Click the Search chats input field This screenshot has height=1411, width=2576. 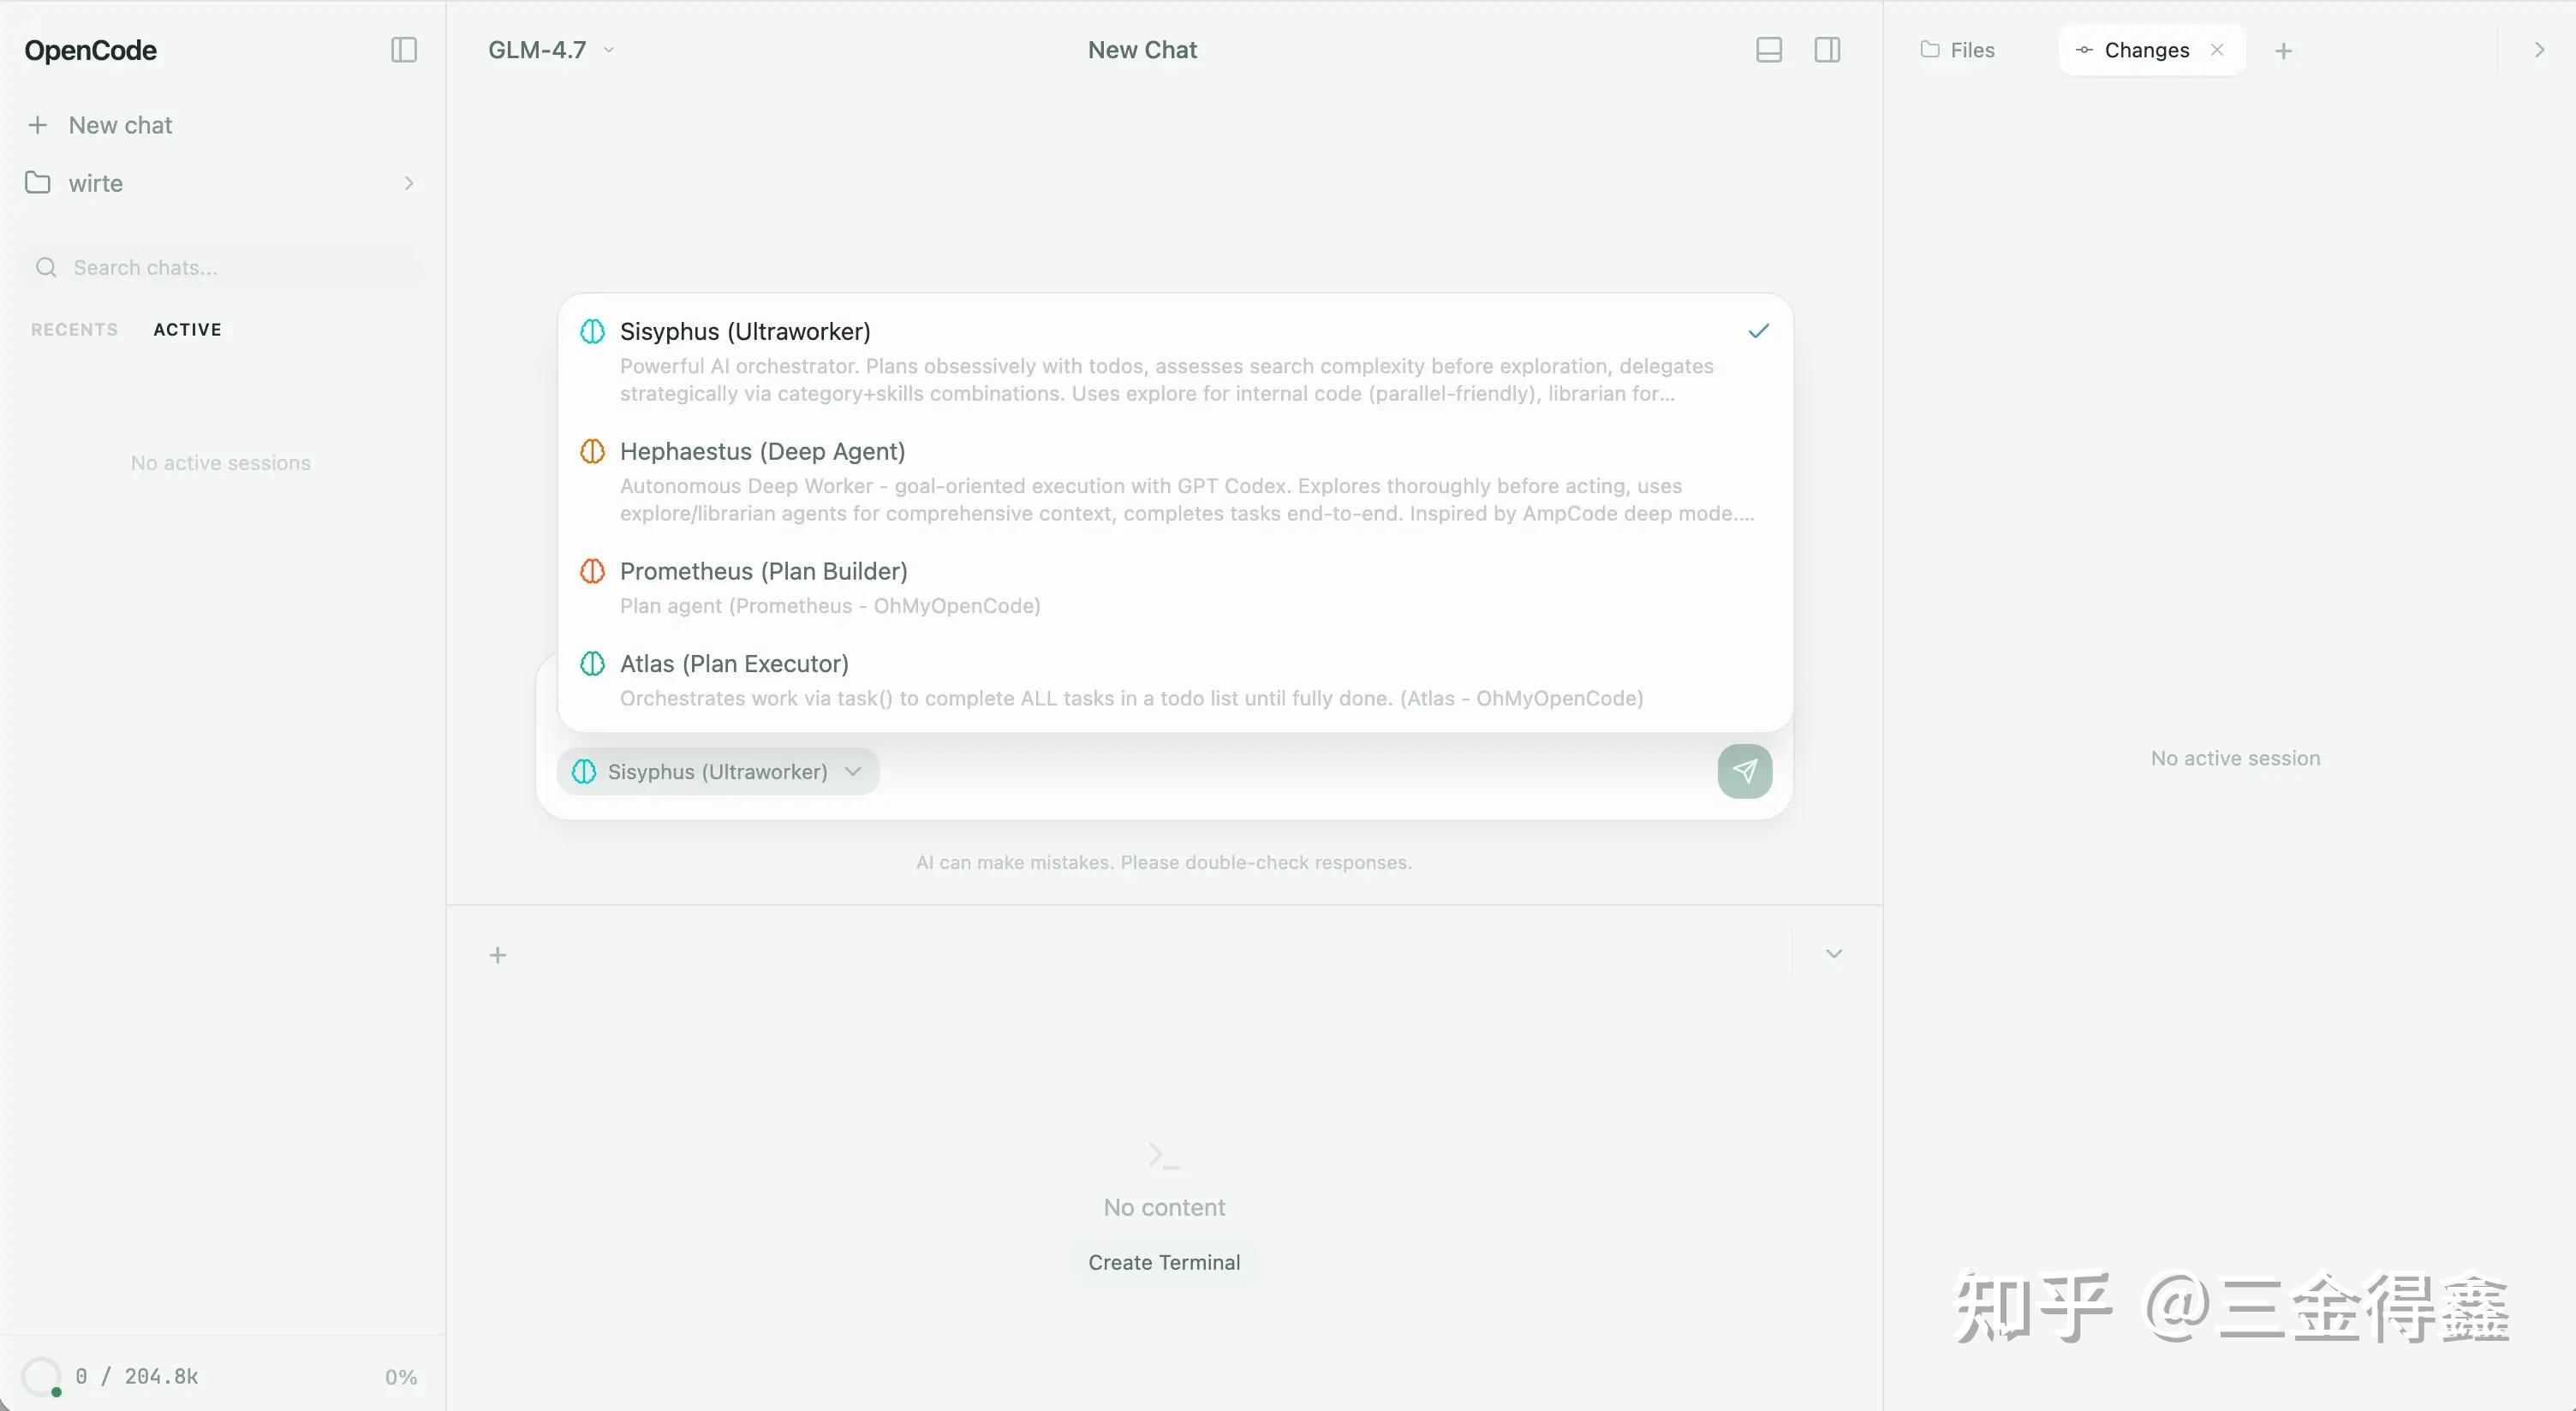(221, 268)
